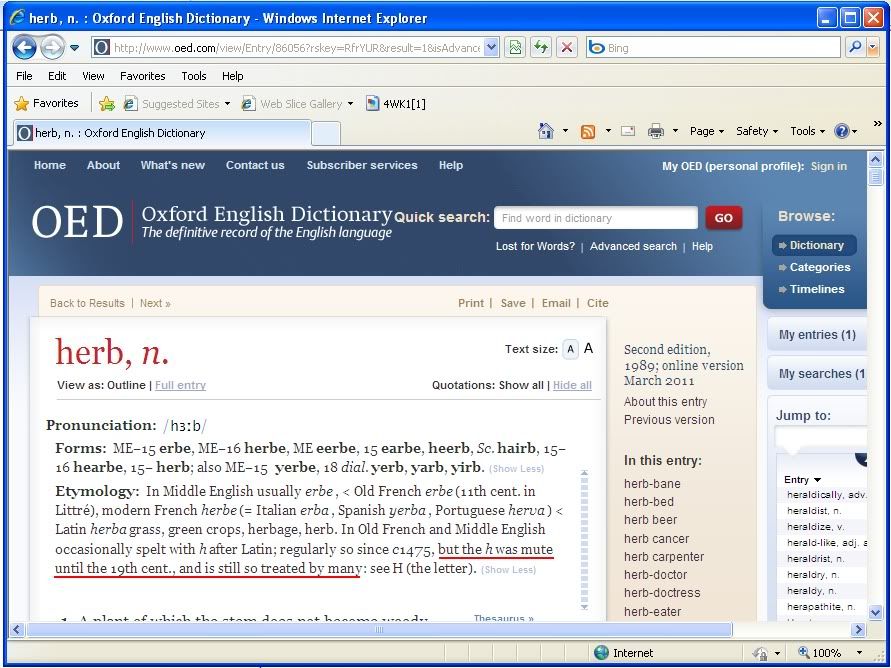Viewport: 891px width, 668px height.
Task: Open the Edit menu
Action: tap(57, 76)
